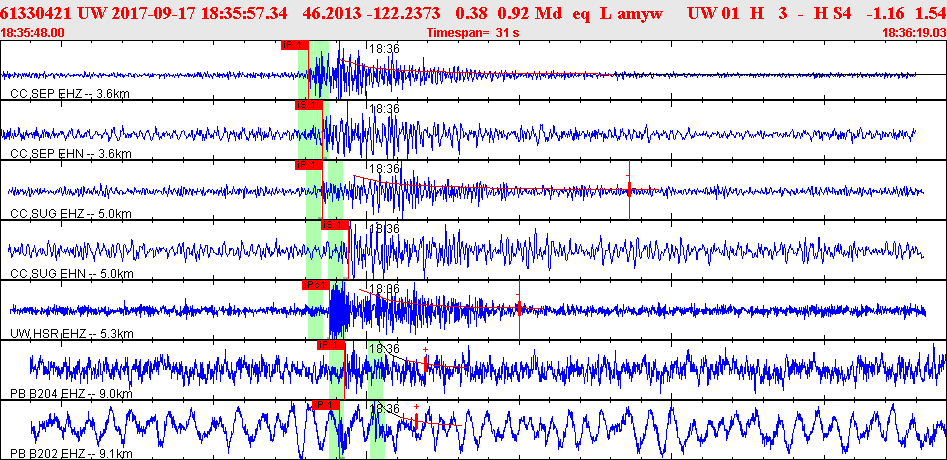Screen dimensions: 947x460
Task: Select the coda duration marker on PB B204 EHZ
Action: (x=426, y=363)
